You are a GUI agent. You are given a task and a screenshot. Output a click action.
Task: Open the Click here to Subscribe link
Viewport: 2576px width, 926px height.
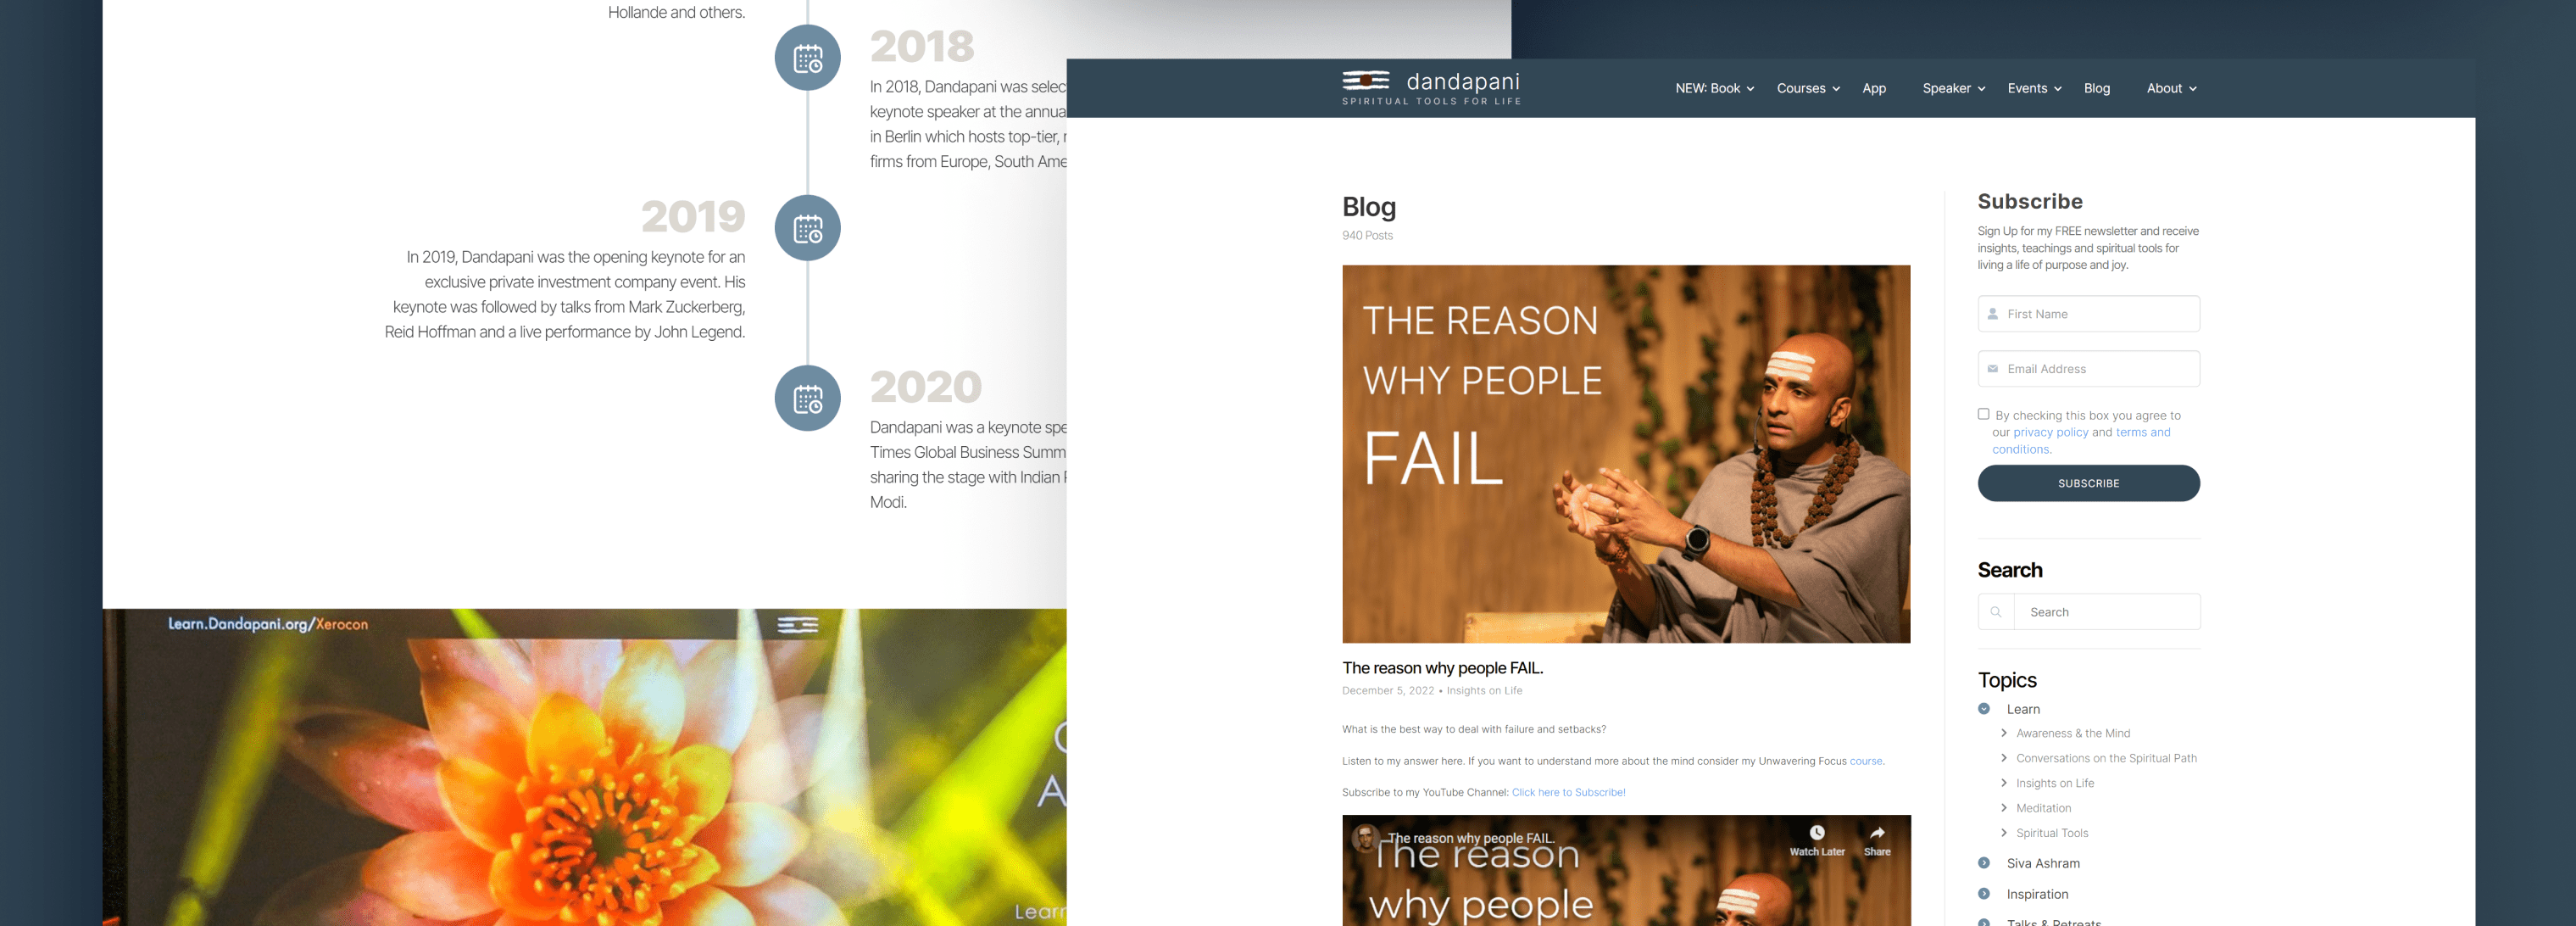1568,792
